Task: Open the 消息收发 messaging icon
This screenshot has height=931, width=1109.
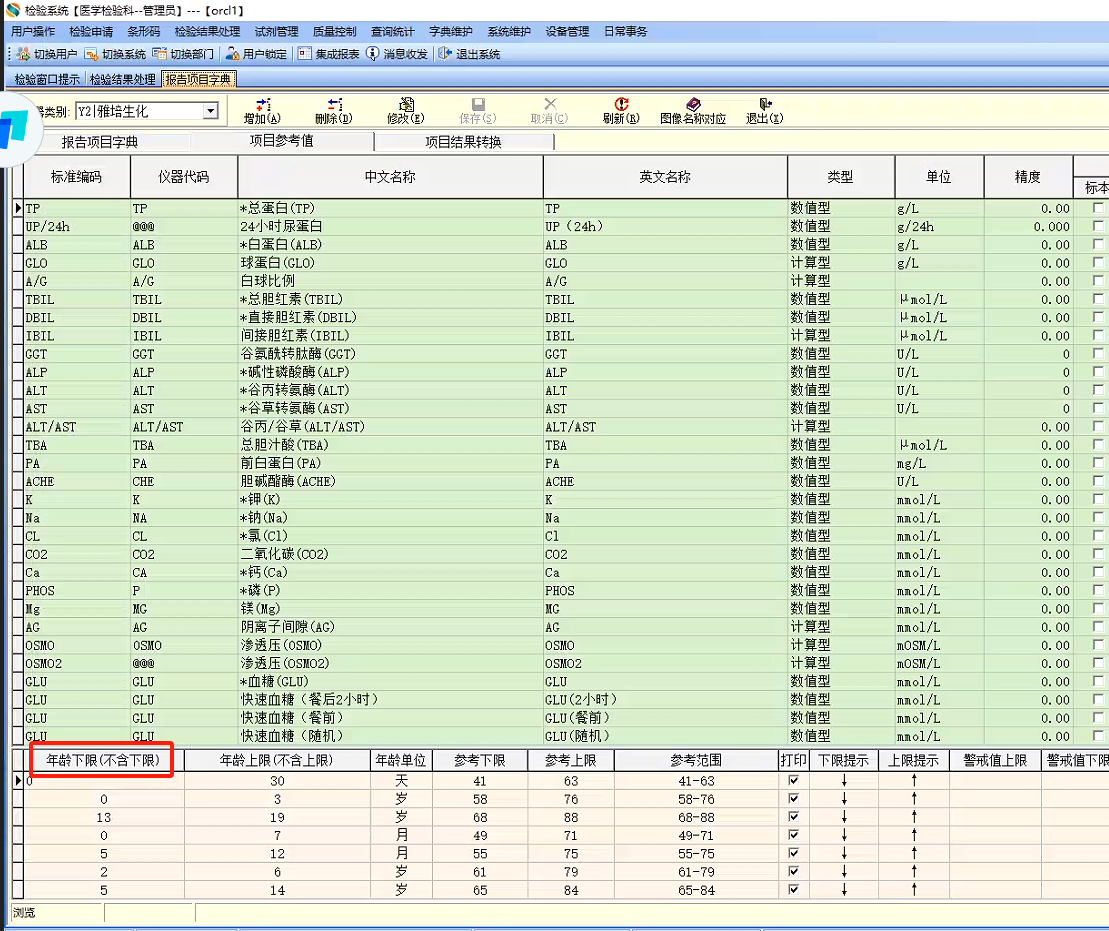Action: pos(373,54)
